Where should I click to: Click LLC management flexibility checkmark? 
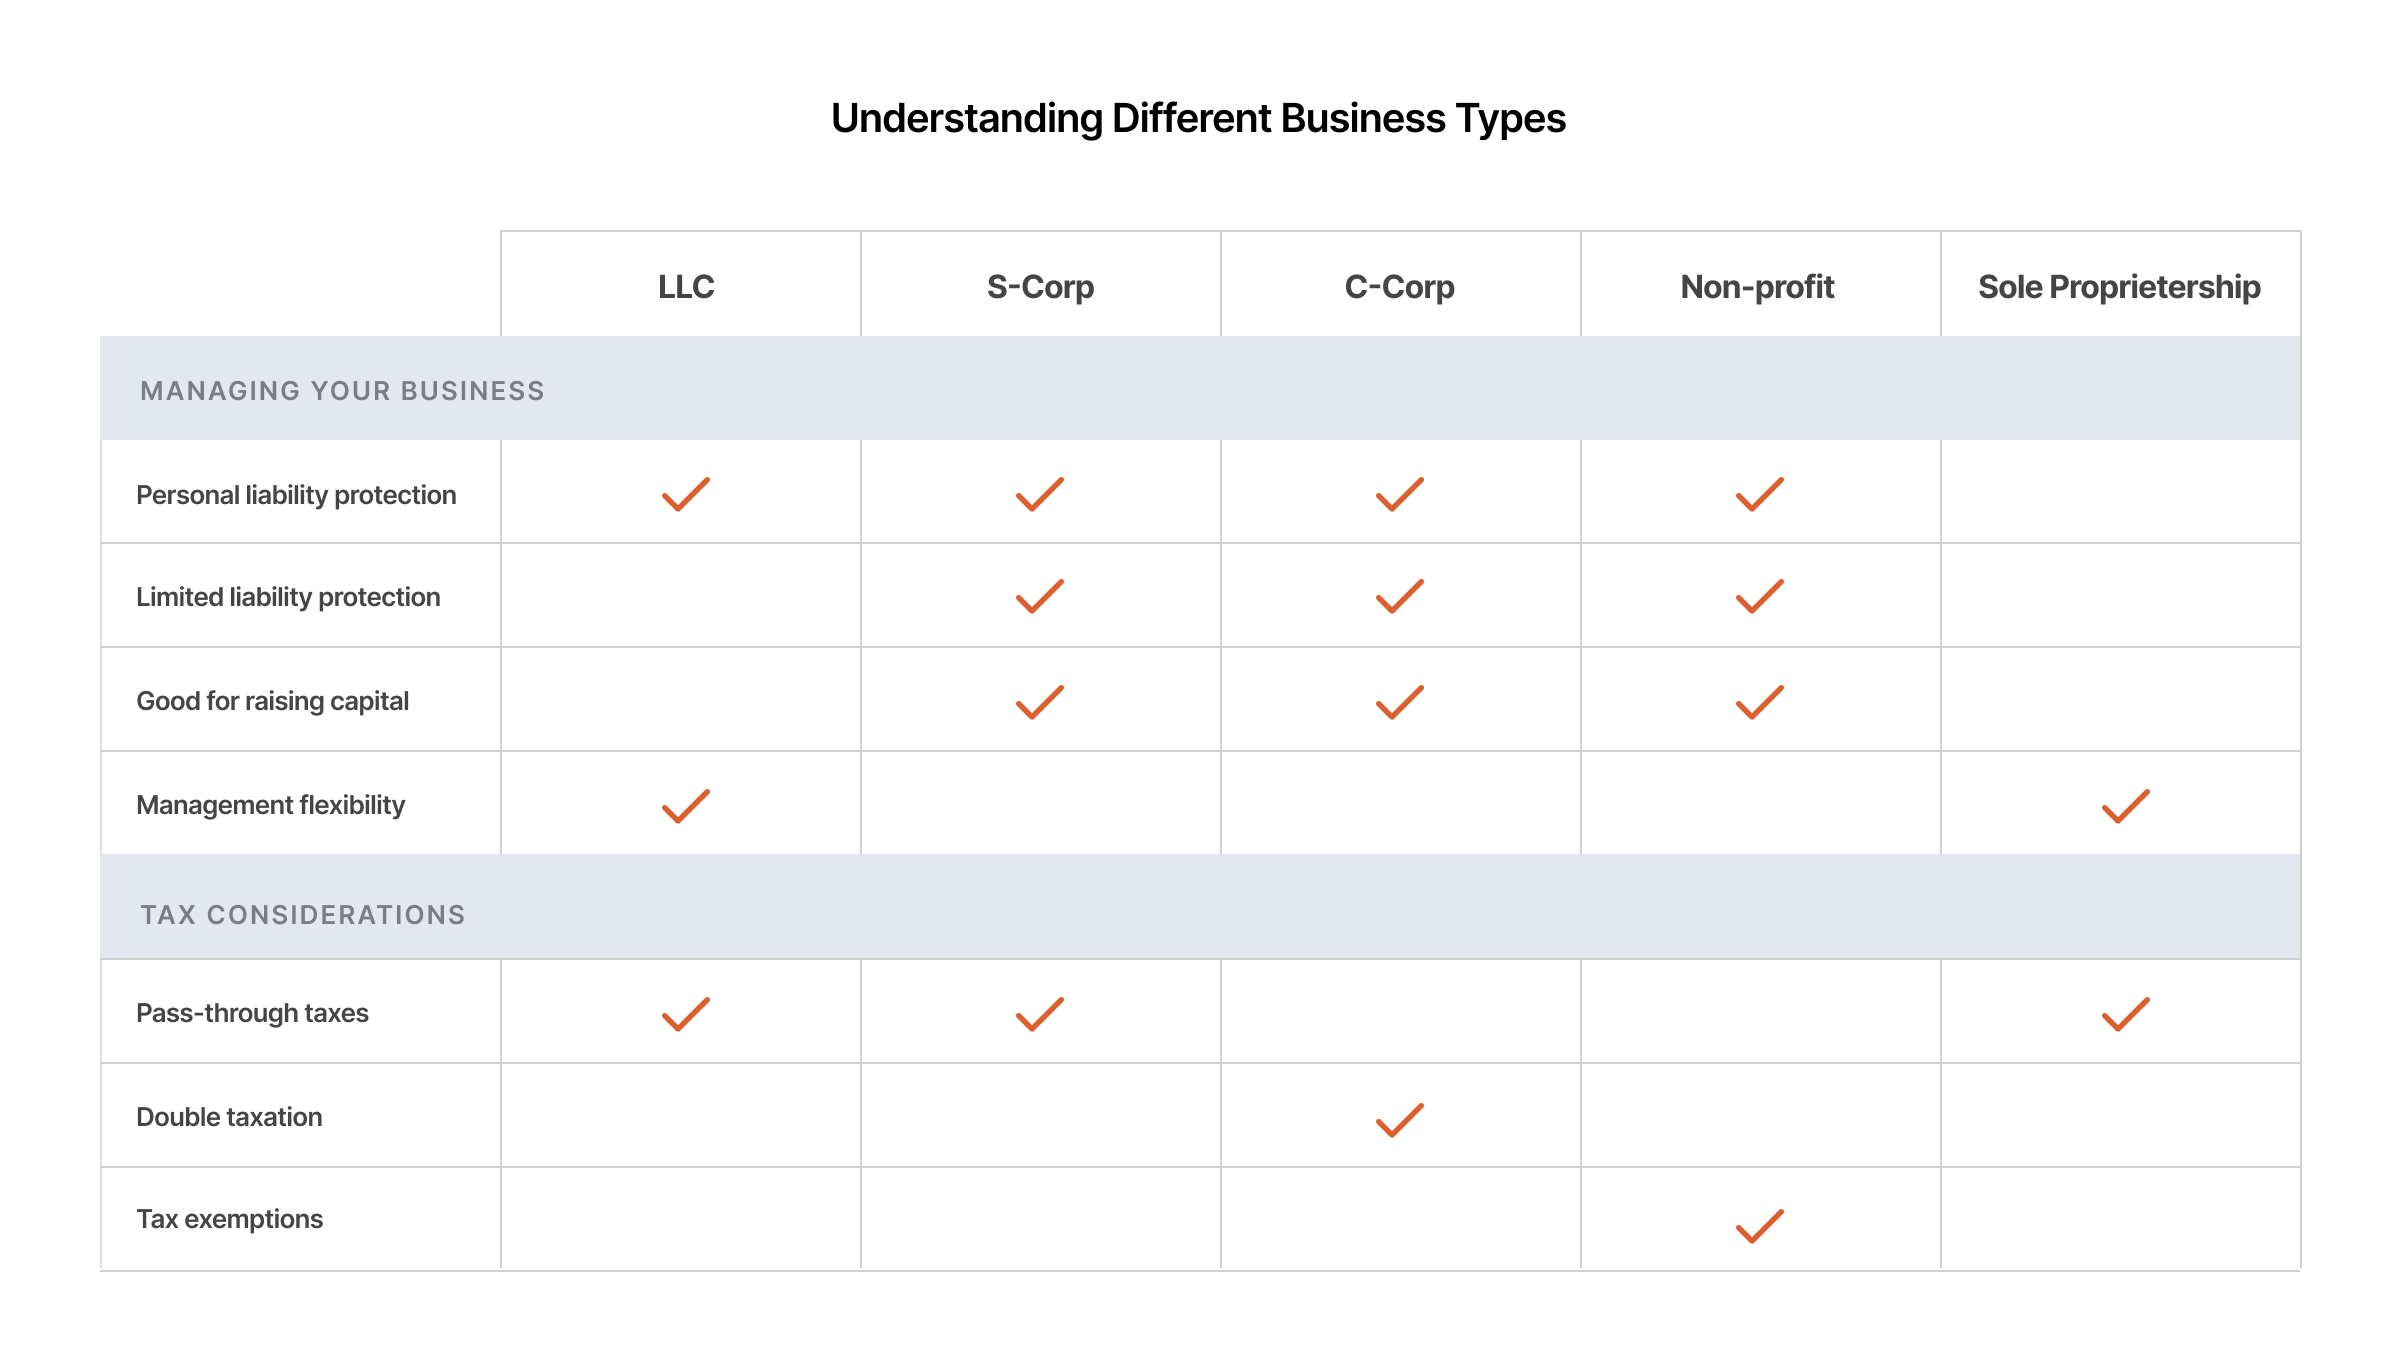(686, 806)
